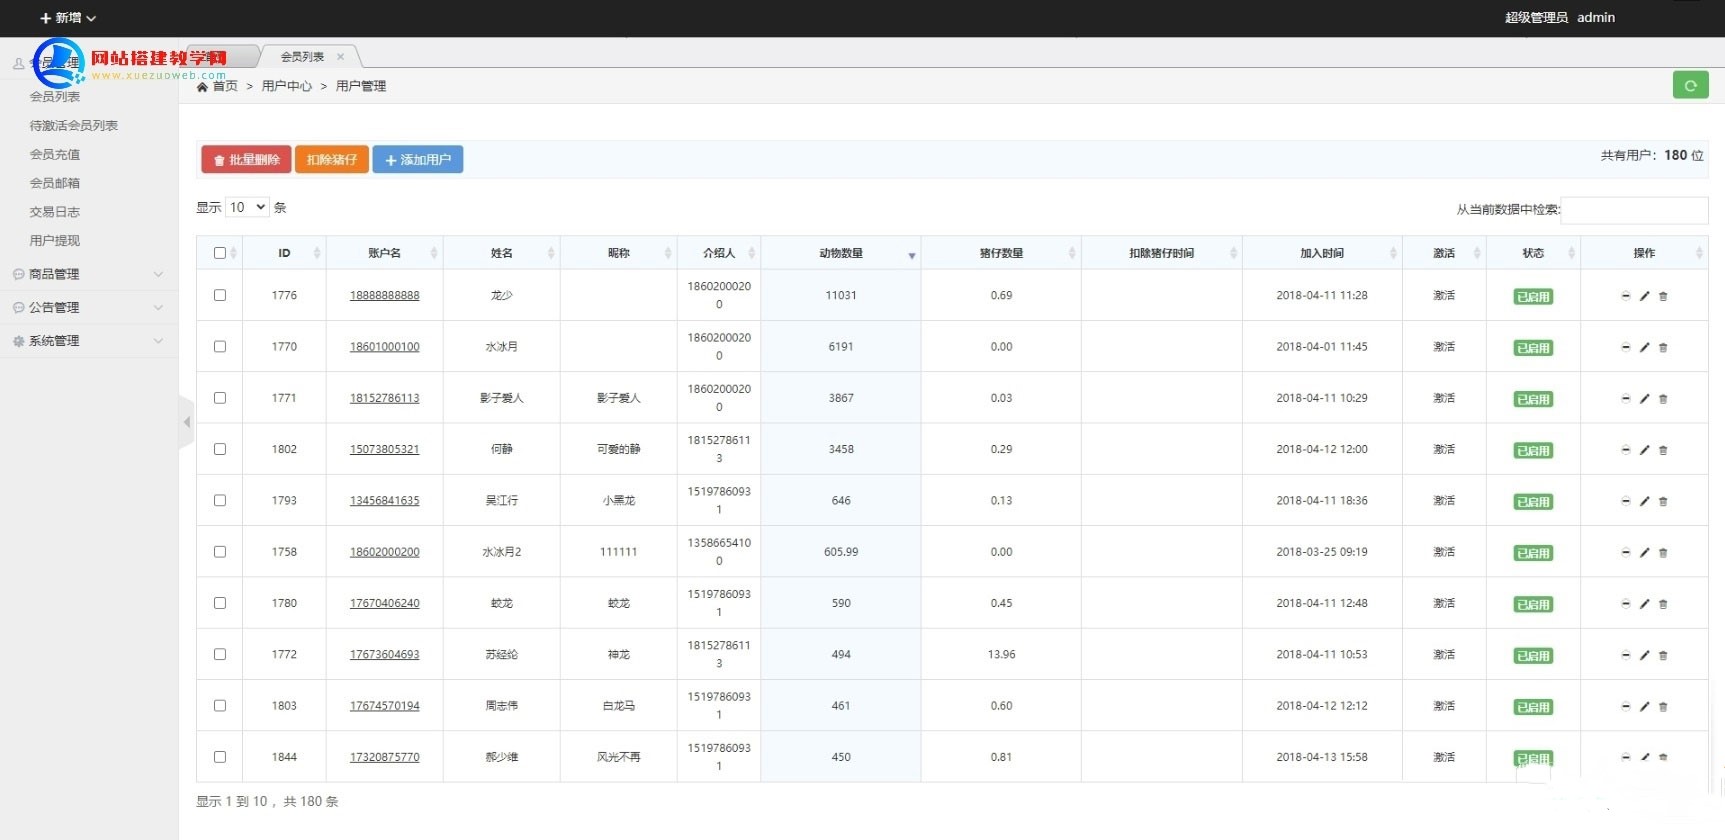Delete user 1776 with trash icon

(x=1663, y=296)
